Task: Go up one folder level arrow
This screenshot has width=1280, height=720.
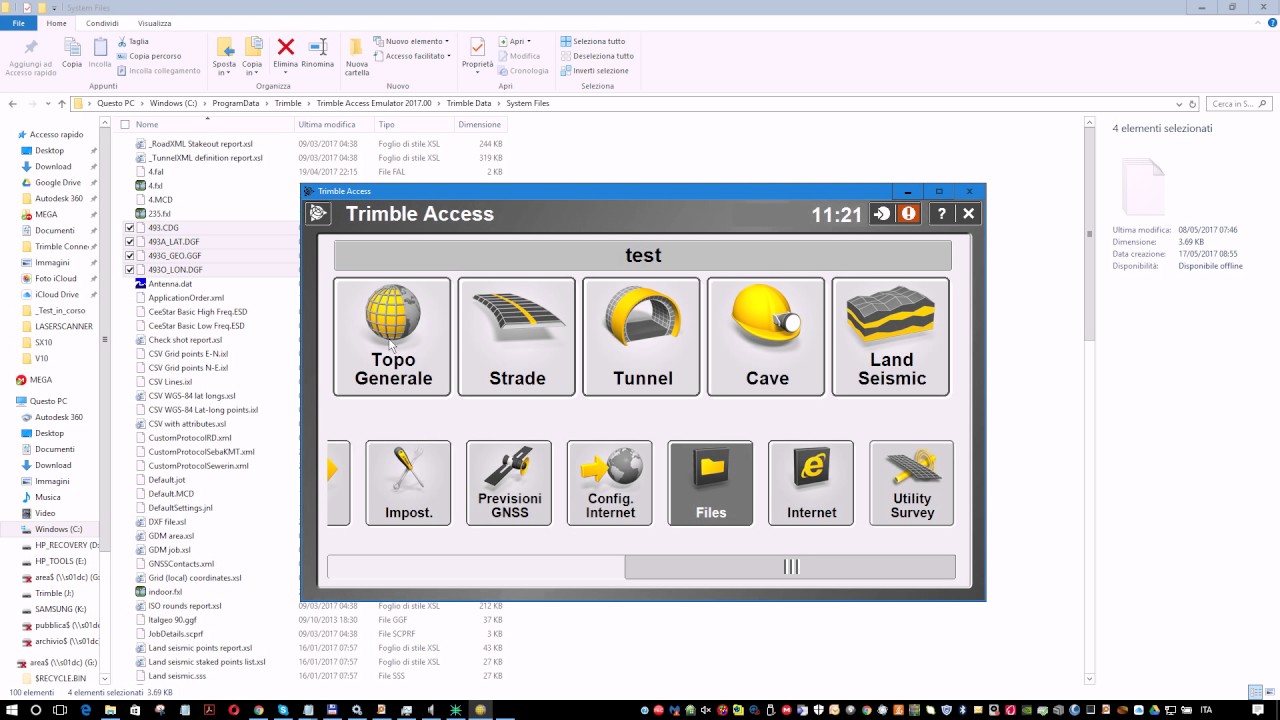Action: click(62, 104)
